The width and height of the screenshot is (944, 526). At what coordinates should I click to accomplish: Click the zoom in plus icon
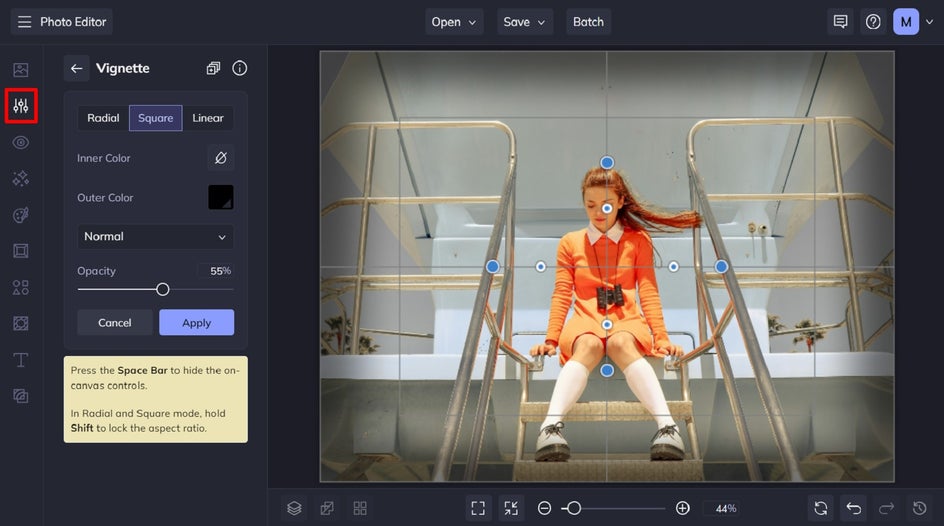[683, 508]
